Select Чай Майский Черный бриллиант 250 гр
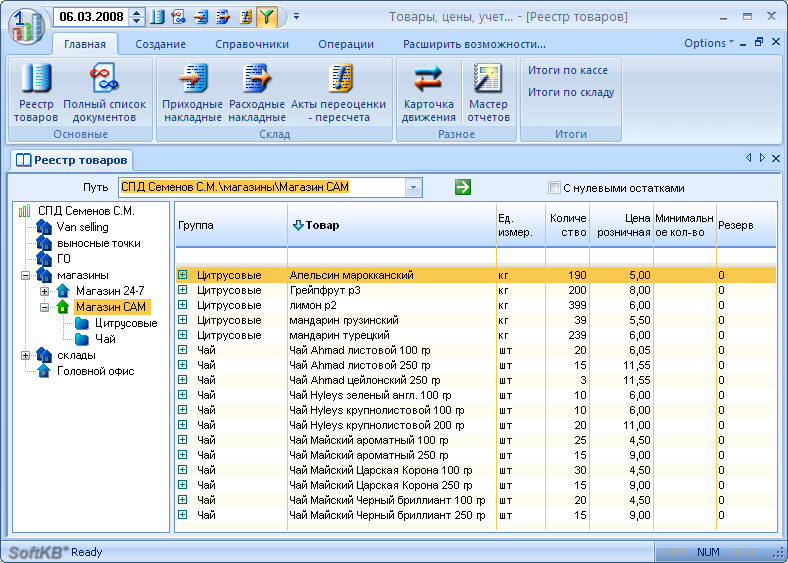The image size is (788, 563). [475, 515]
